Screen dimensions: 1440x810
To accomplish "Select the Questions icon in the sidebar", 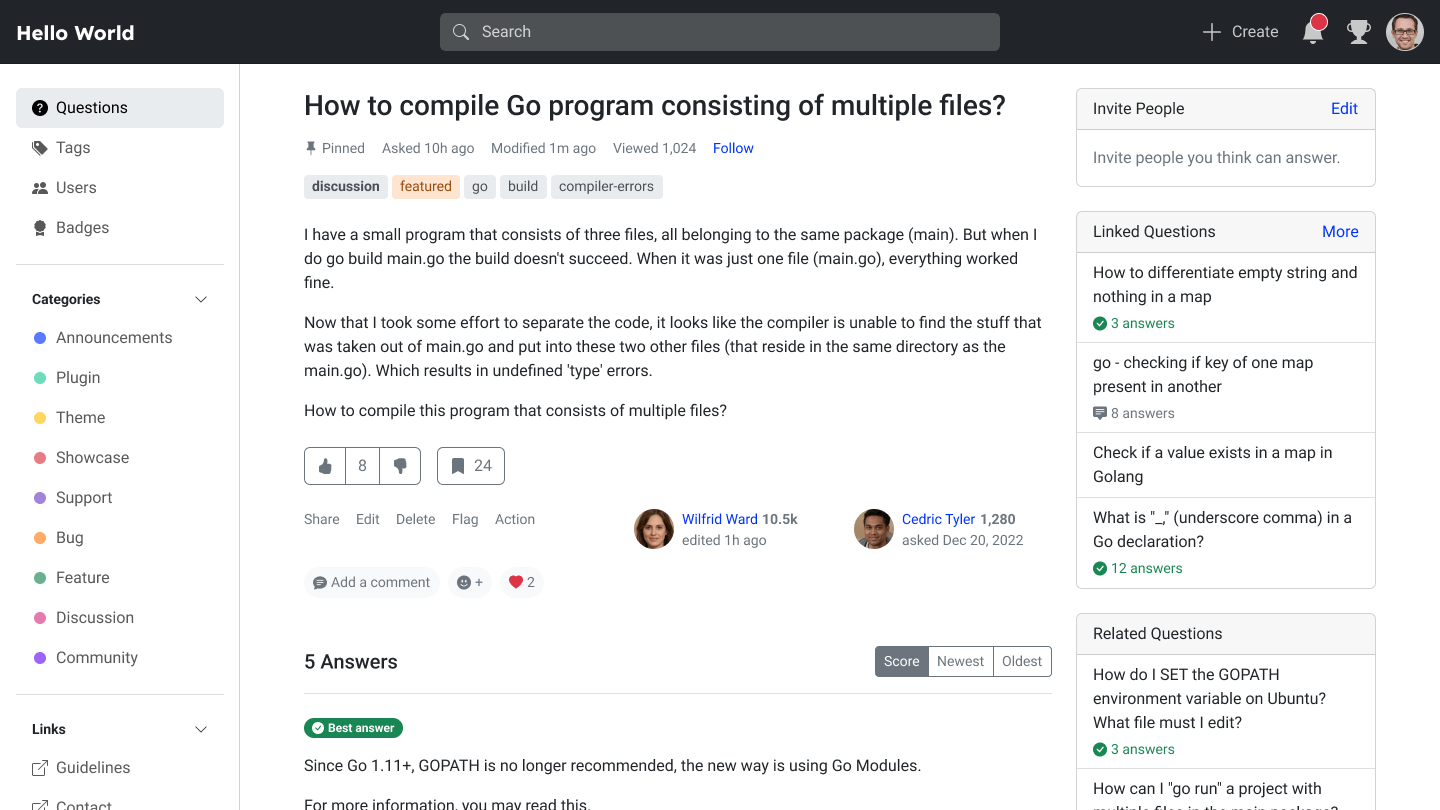I will coord(40,107).
